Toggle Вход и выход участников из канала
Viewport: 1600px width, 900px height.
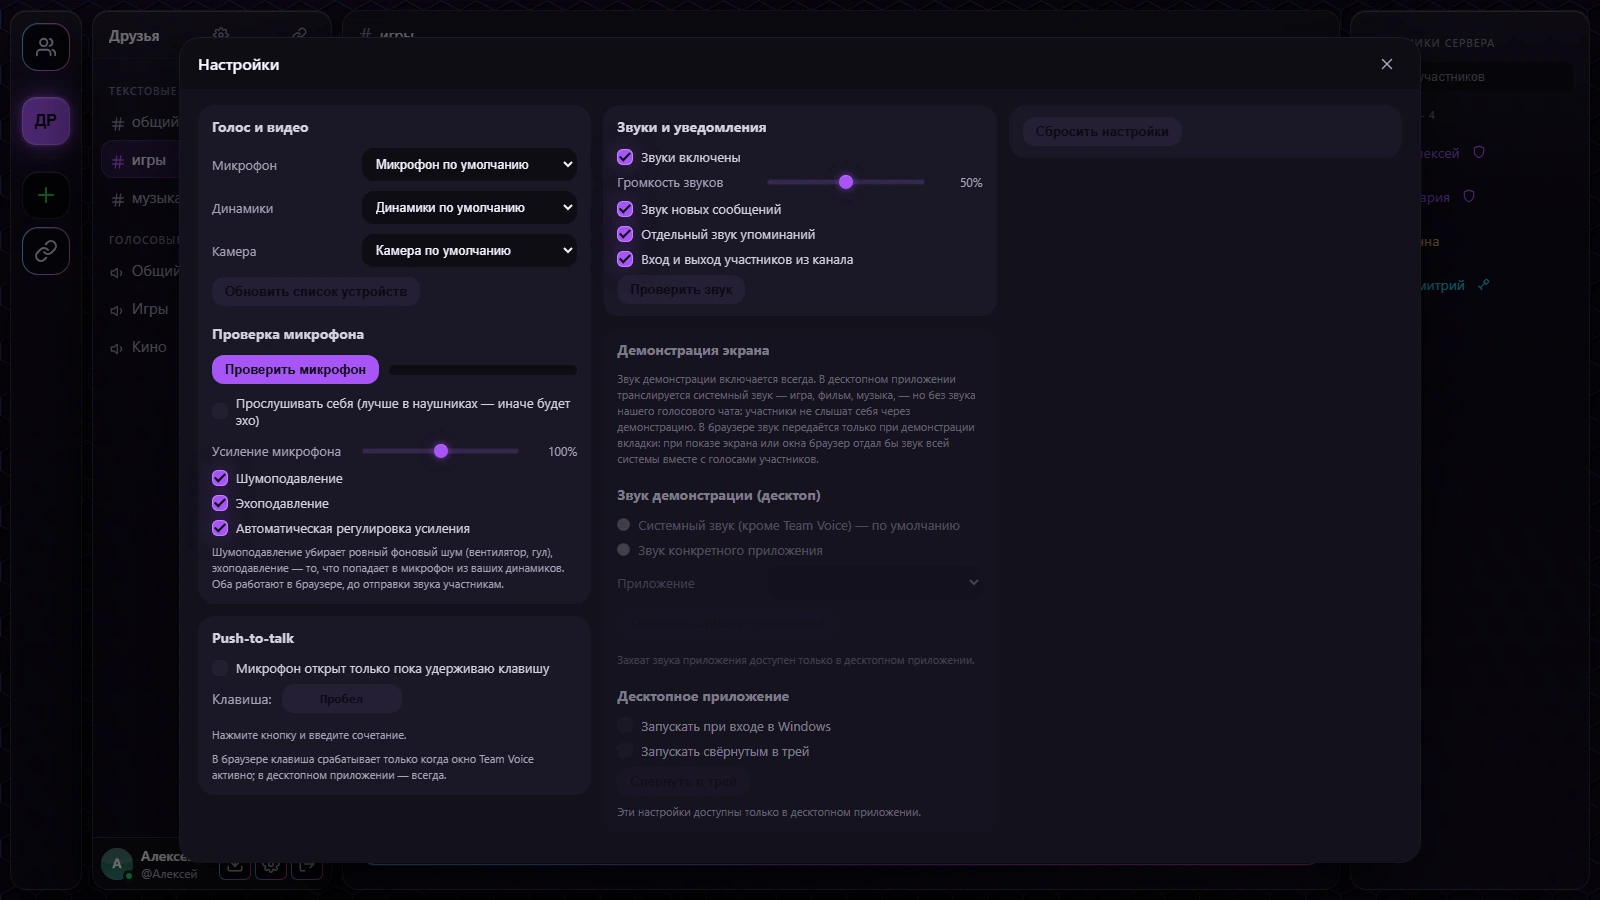(625, 259)
